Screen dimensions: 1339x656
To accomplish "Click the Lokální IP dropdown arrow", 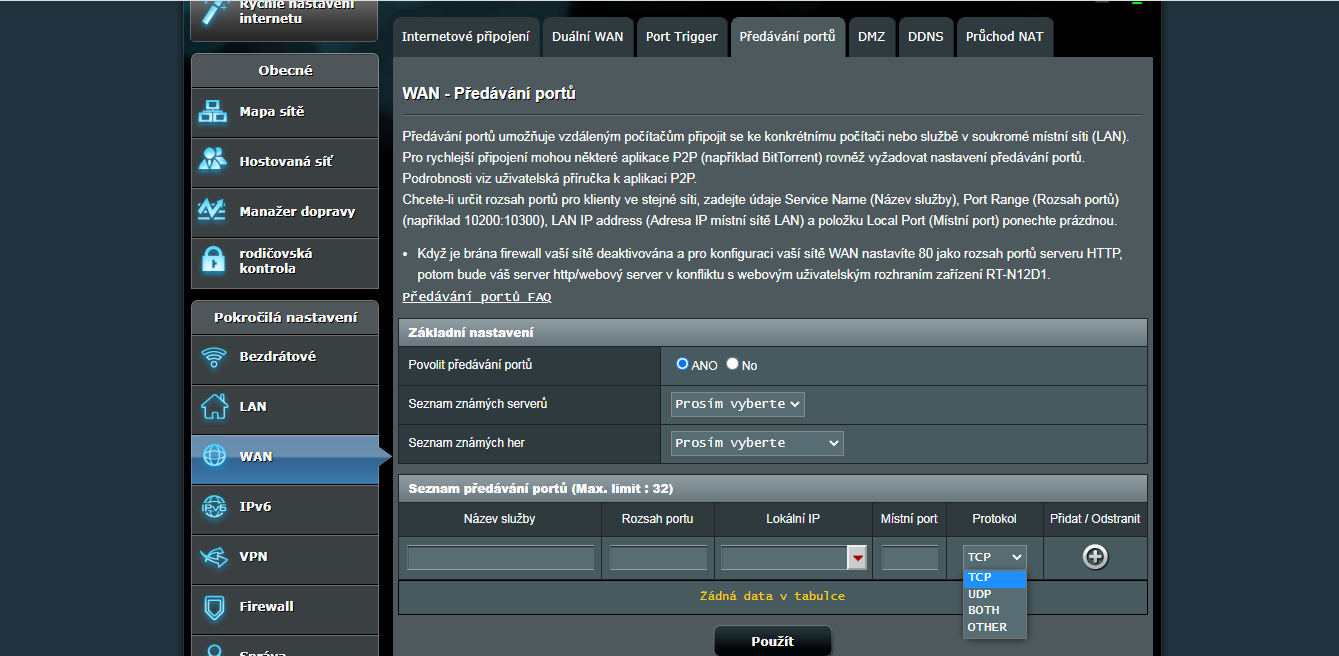I will click(857, 558).
